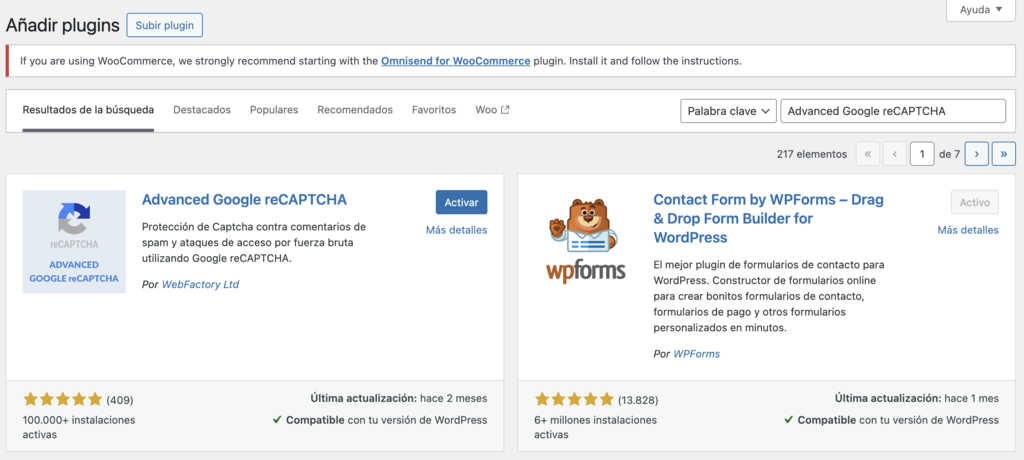Switch to the Destacados tab
The image size is (1024, 460).
tap(202, 110)
